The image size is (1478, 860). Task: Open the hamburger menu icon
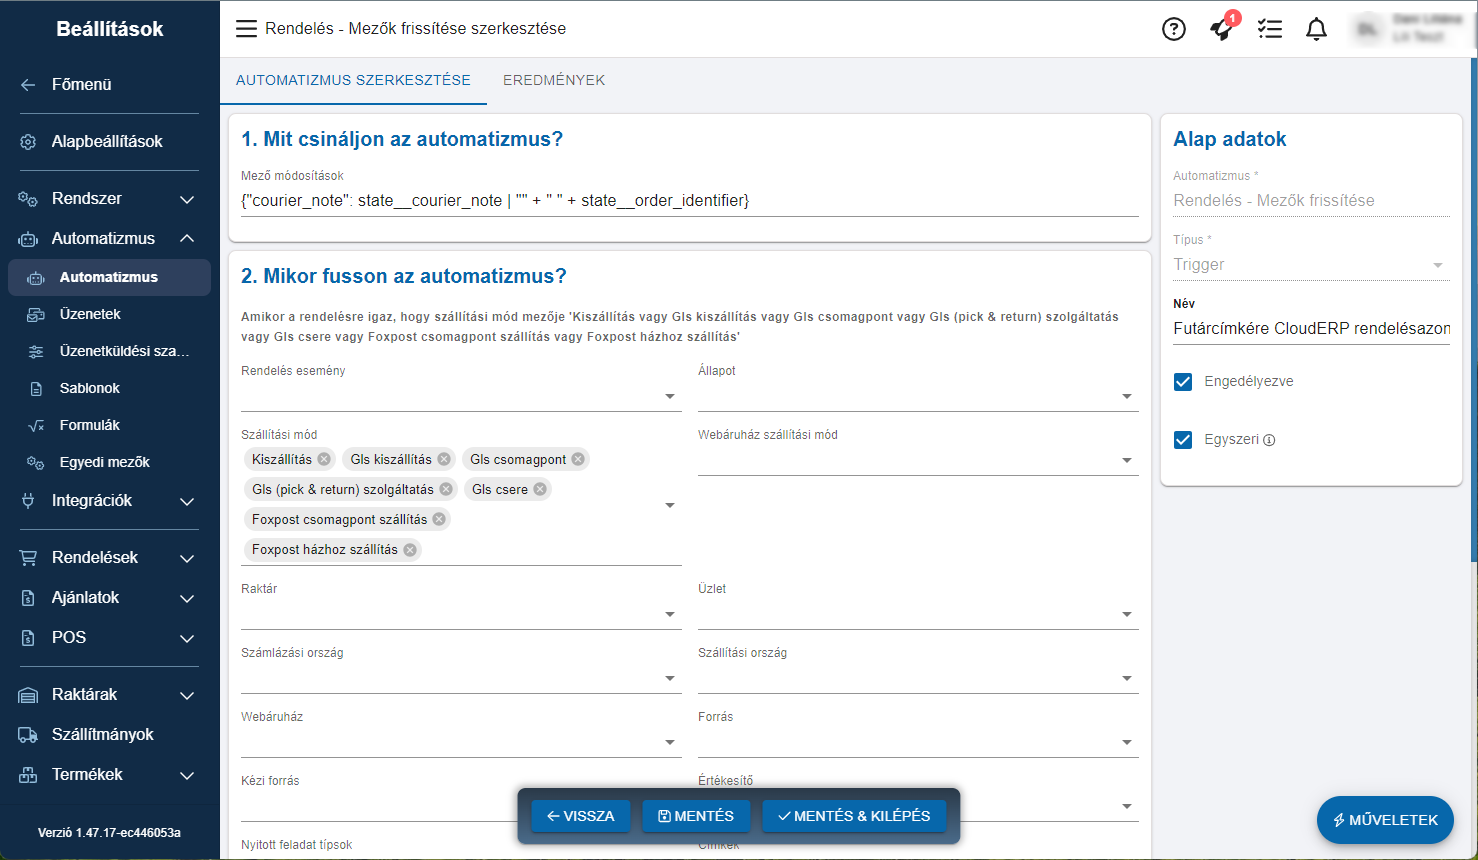pyautogui.click(x=246, y=29)
